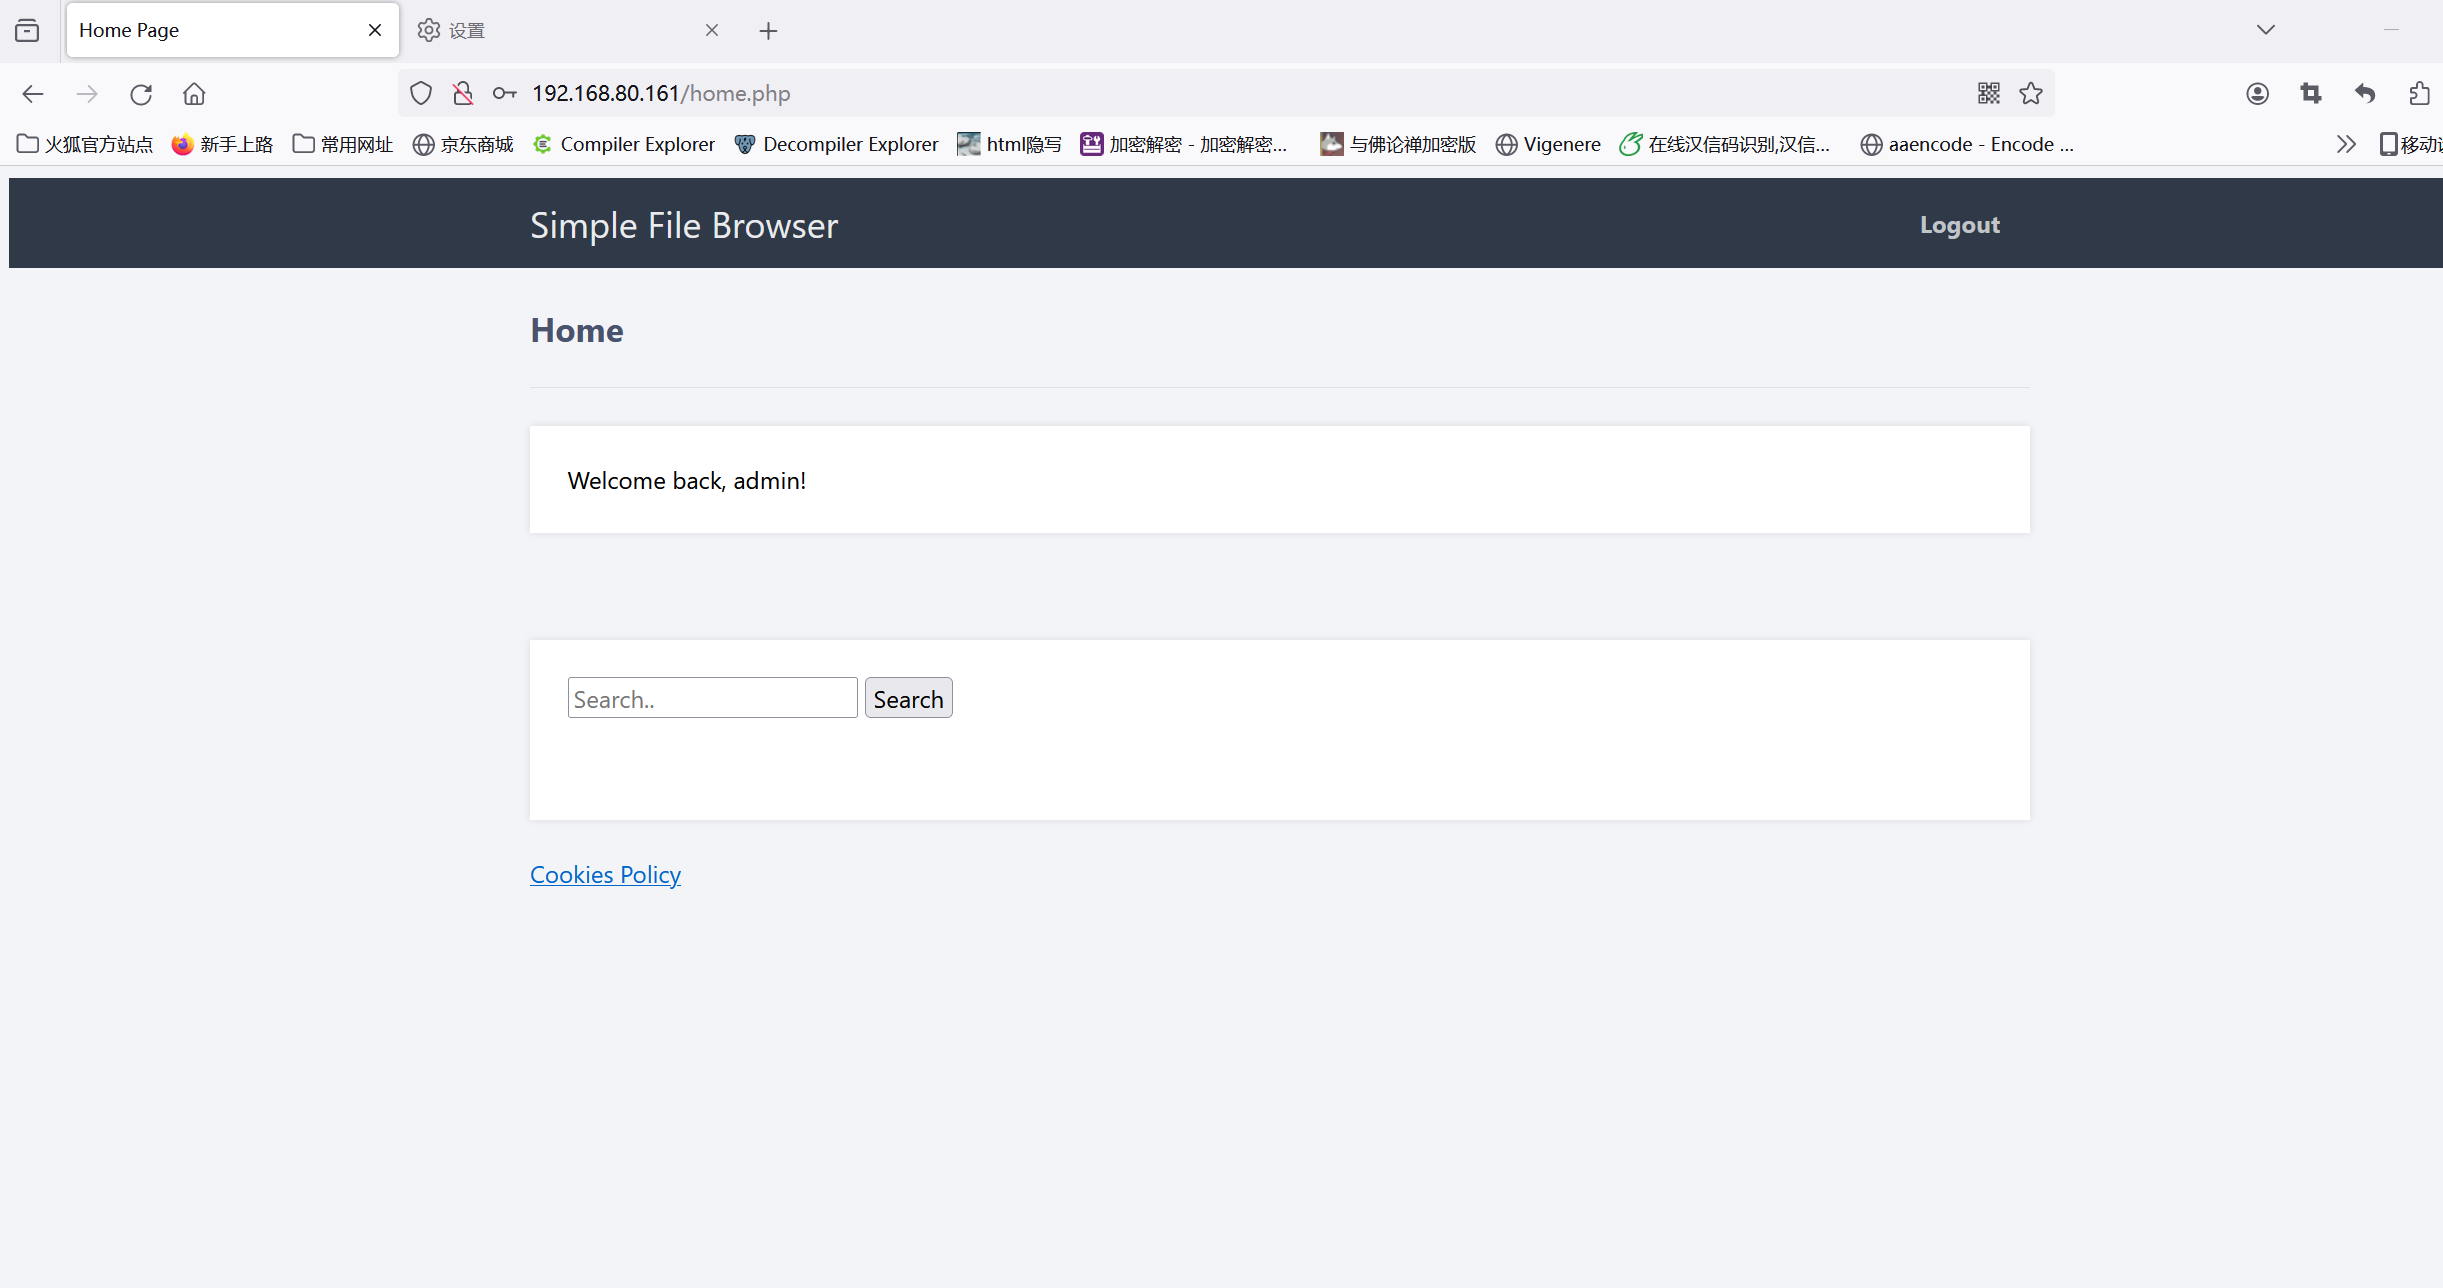Show more bookmarks with the double chevron
Image resolution: width=2443 pixels, height=1288 pixels.
pos(2346,144)
